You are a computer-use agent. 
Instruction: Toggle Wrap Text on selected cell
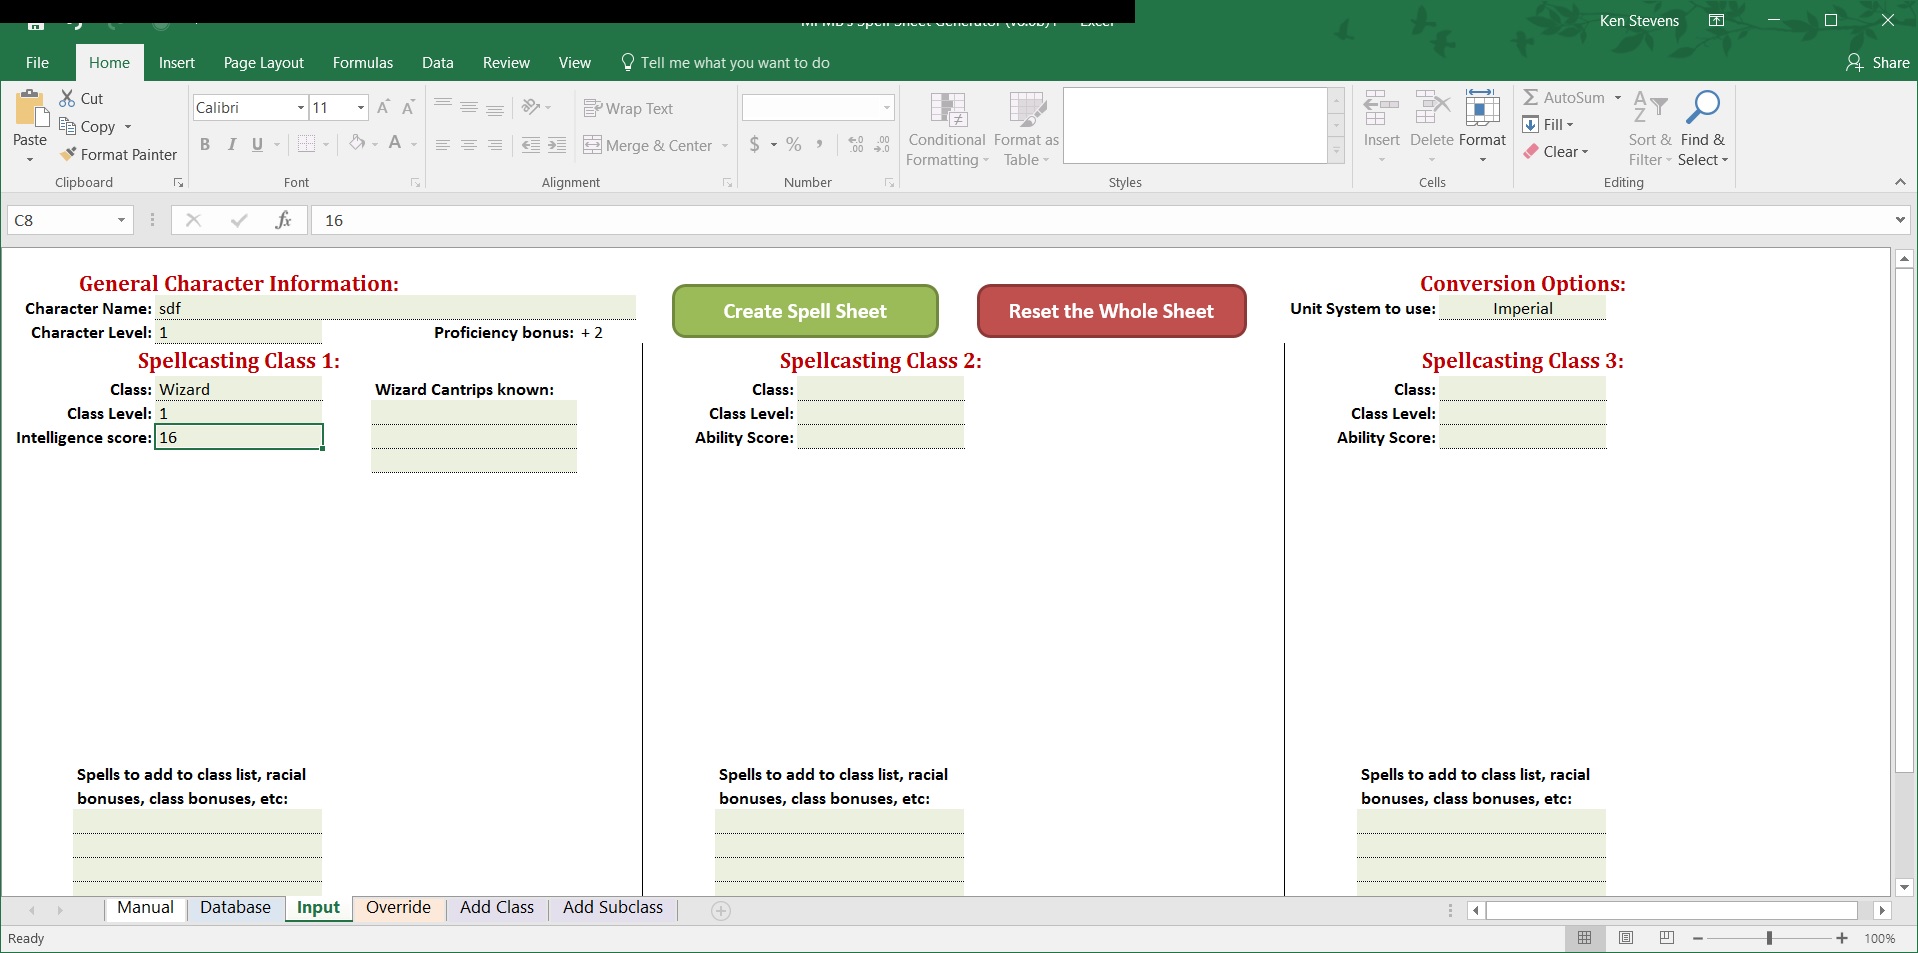click(x=628, y=109)
